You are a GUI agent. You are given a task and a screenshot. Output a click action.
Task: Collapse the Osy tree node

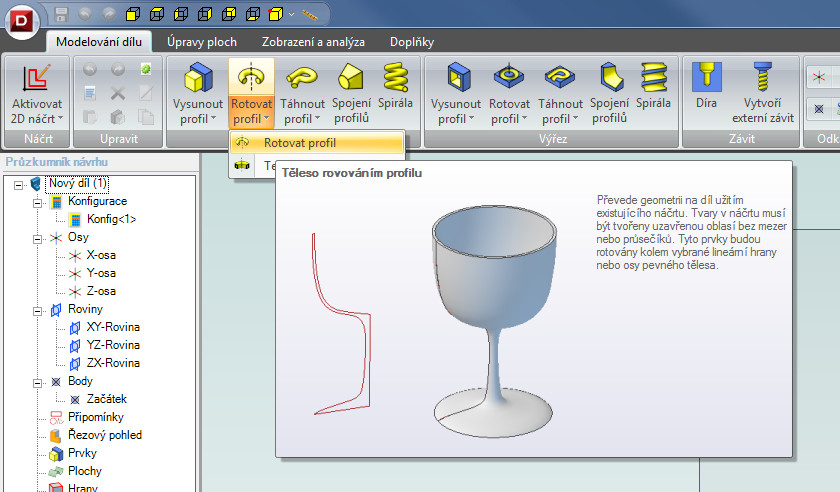coord(39,238)
